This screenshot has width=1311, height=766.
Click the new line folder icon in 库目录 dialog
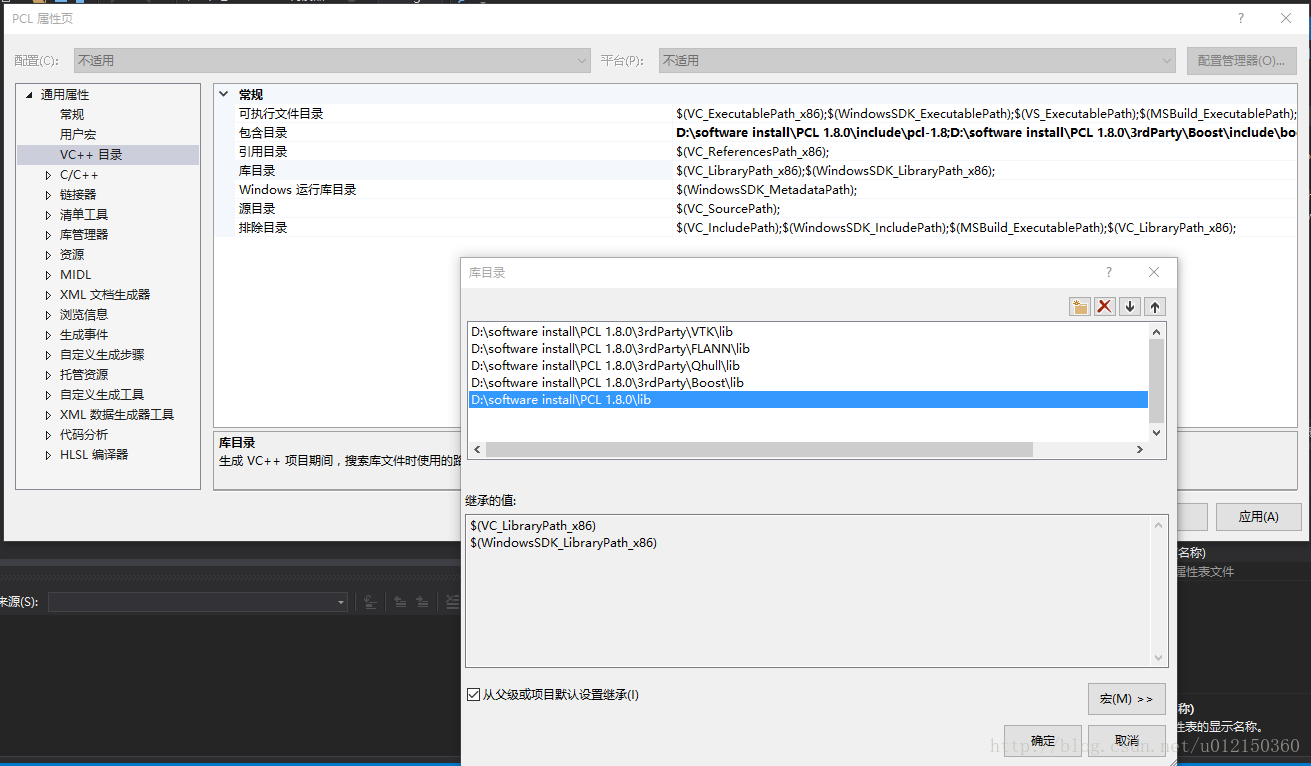coord(1080,307)
